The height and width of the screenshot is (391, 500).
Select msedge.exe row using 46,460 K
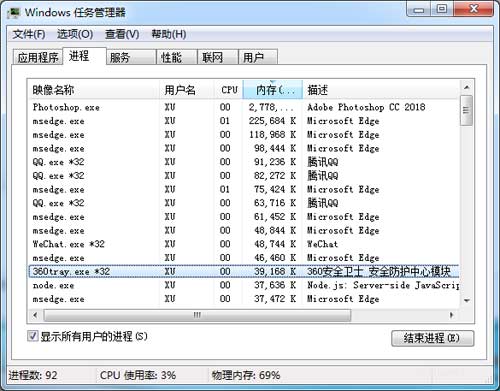[244, 258]
